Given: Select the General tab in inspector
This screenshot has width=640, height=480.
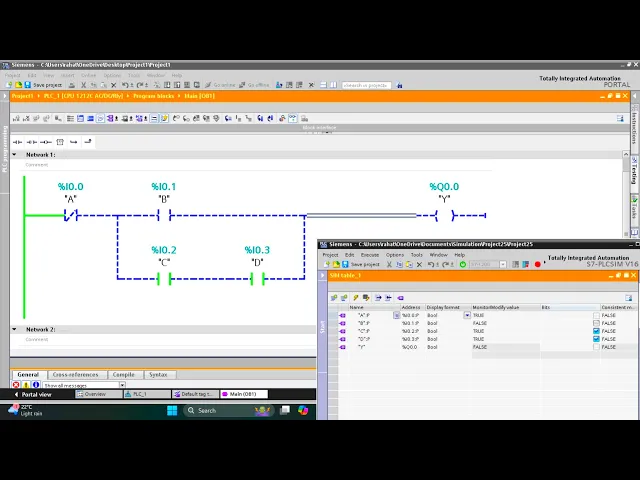Looking at the screenshot, I should 28,374.
